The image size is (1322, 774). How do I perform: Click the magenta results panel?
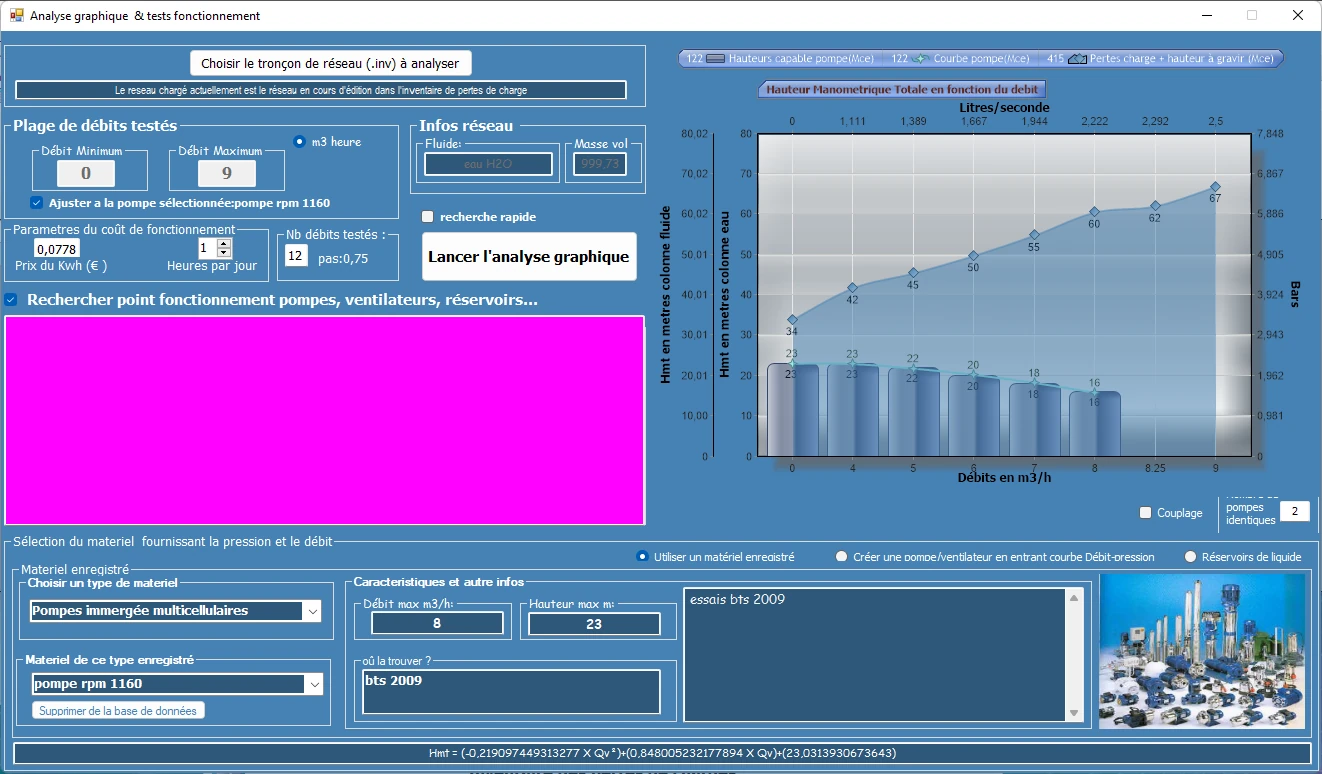click(x=325, y=420)
